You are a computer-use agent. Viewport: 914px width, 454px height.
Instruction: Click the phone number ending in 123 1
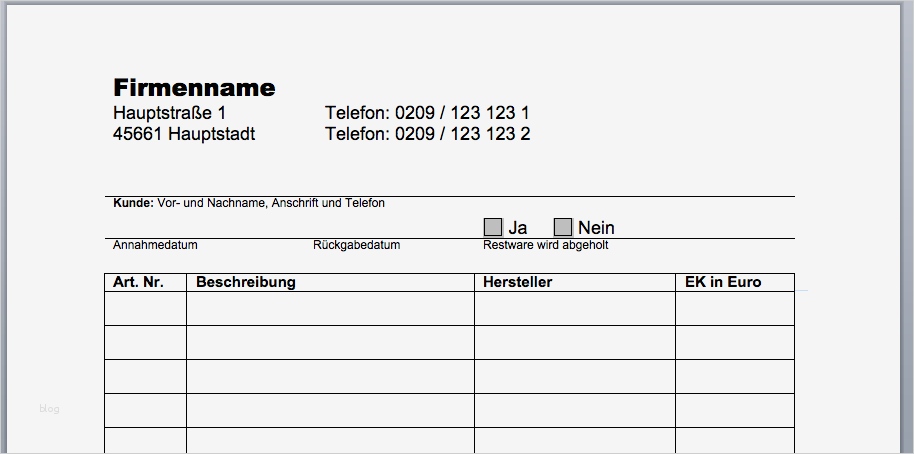point(427,113)
